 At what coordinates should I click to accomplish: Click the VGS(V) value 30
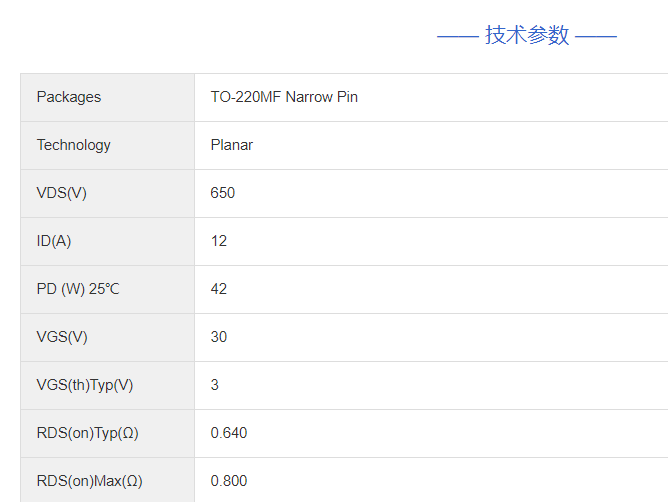point(219,337)
